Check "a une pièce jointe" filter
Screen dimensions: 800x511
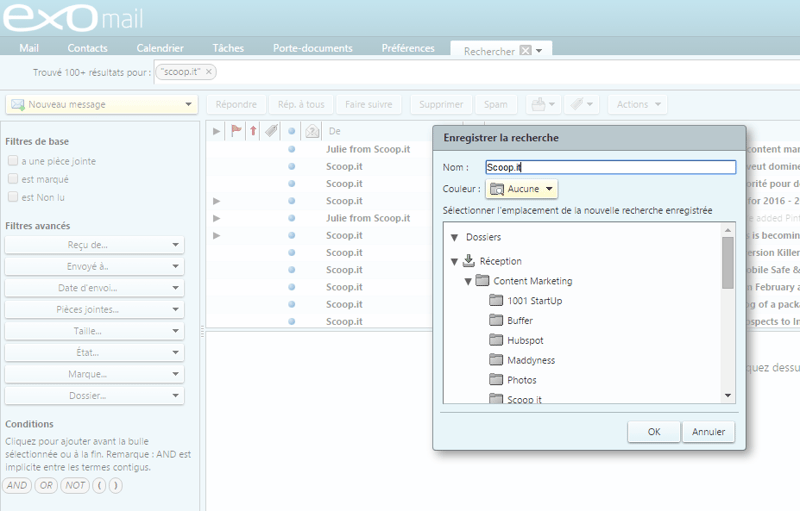(13, 161)
